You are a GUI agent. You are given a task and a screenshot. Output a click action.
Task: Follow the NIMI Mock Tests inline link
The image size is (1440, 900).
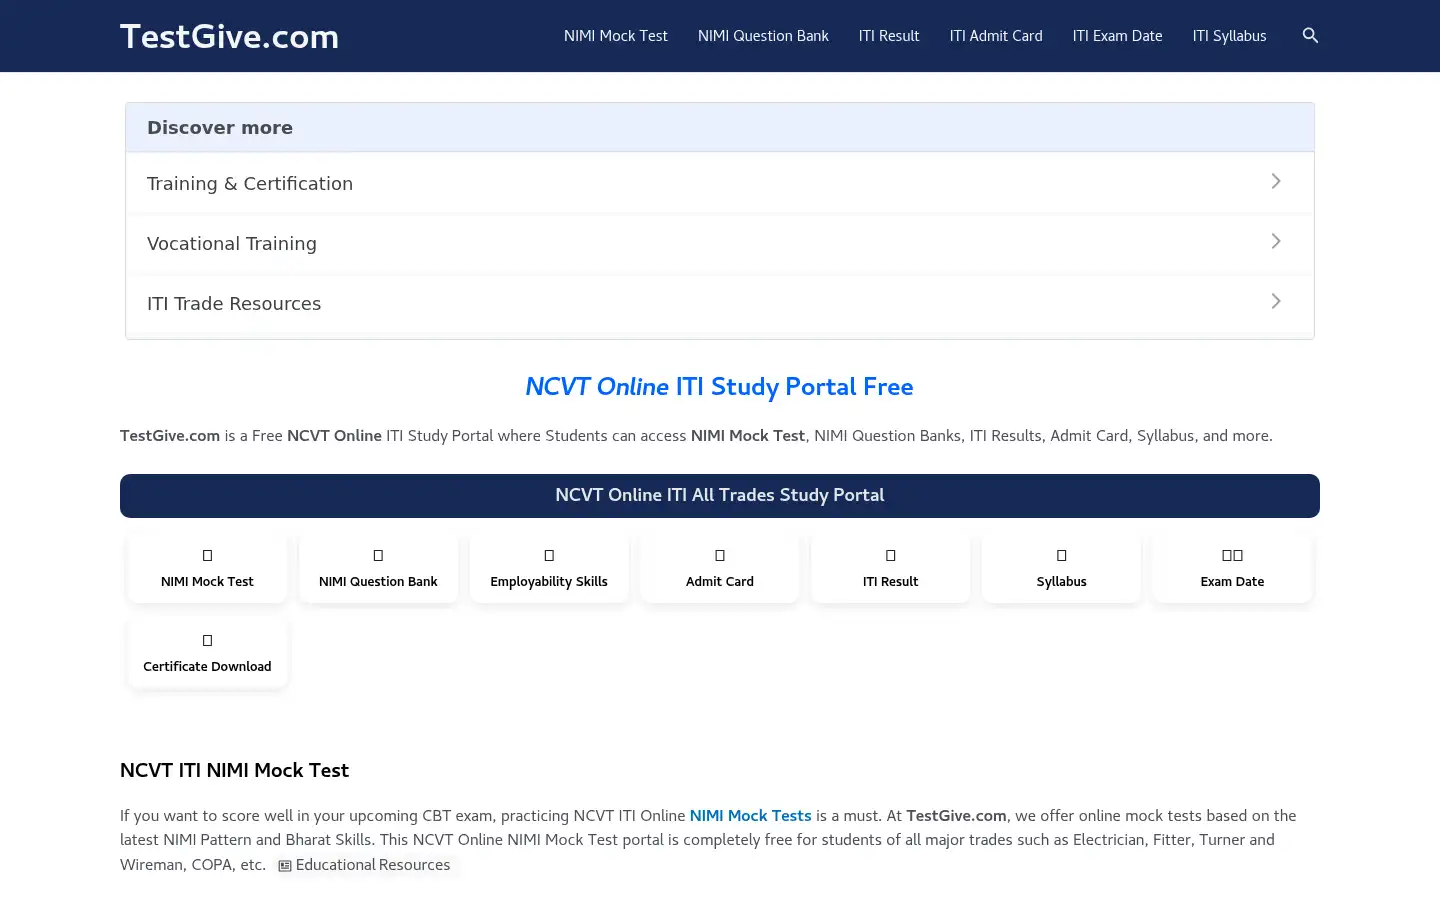click(x=750, y=816)
